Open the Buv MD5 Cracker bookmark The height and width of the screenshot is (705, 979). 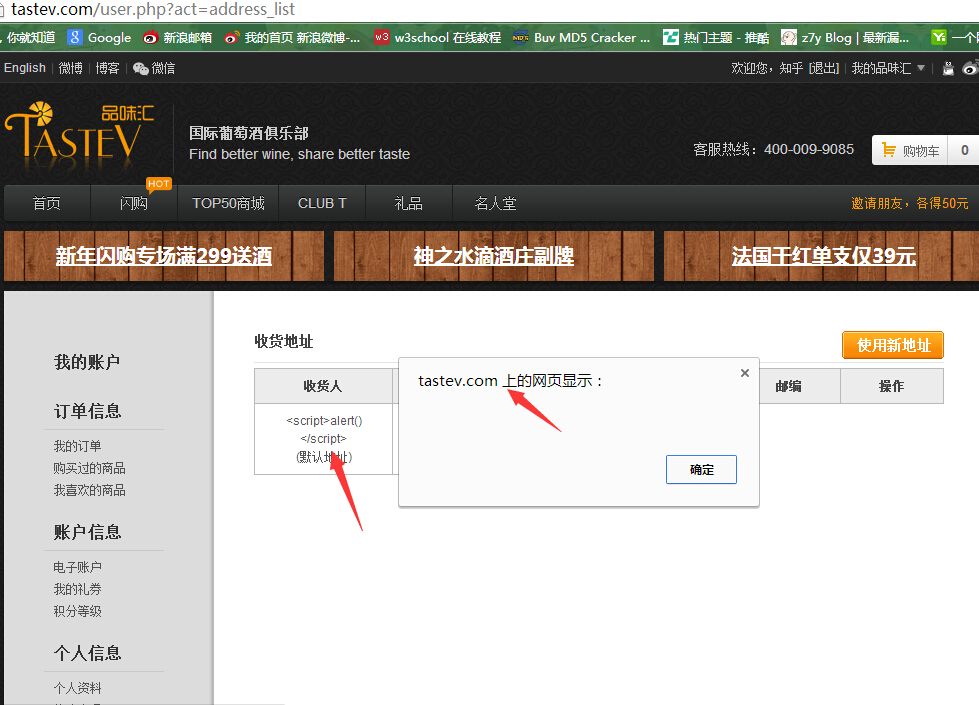click(x=581, y=37)
